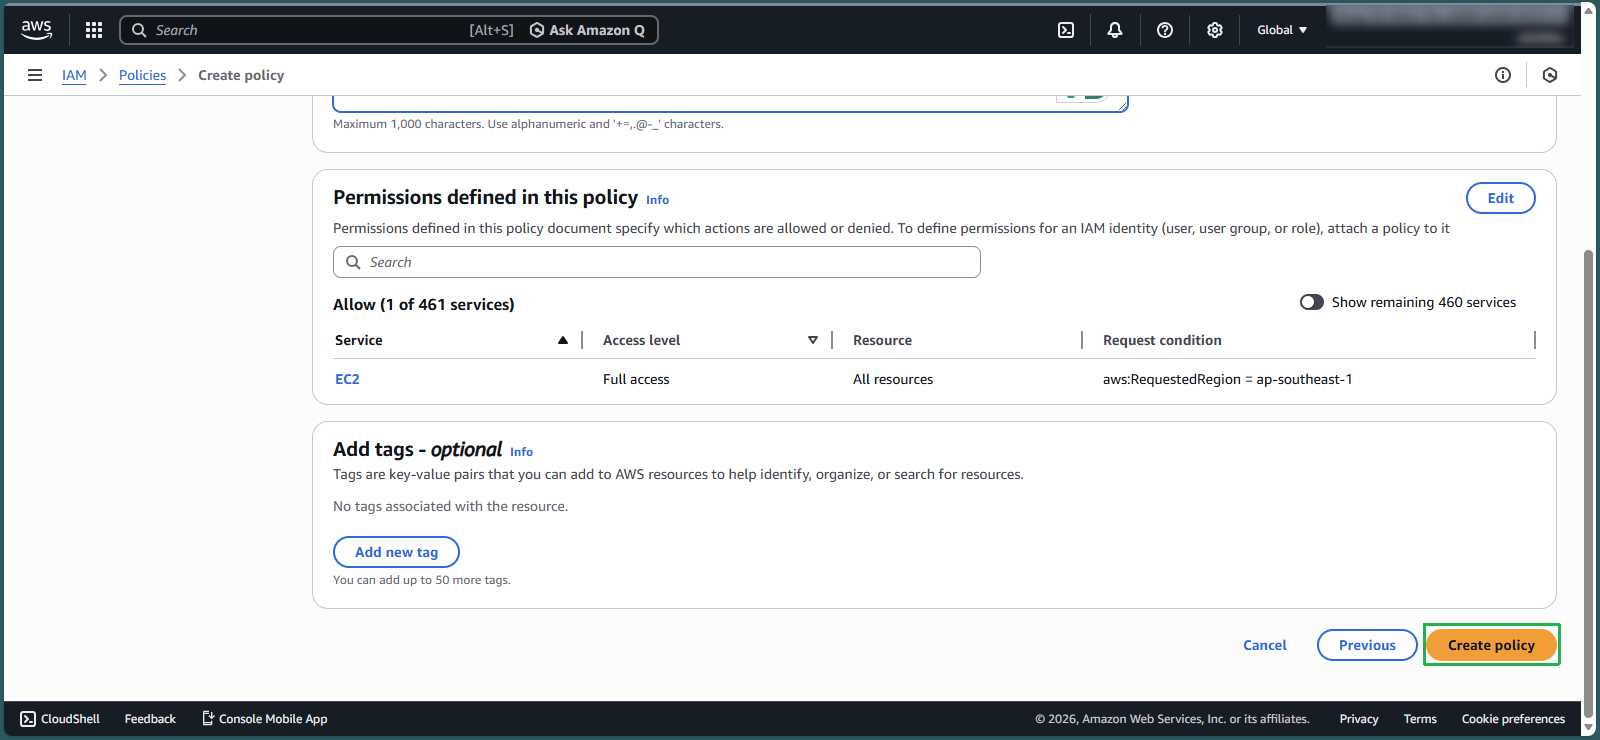This screenshot has height=740, width=1600.
Task: Launch CloudShell from top bar icon
Action: click(1066, 30)
